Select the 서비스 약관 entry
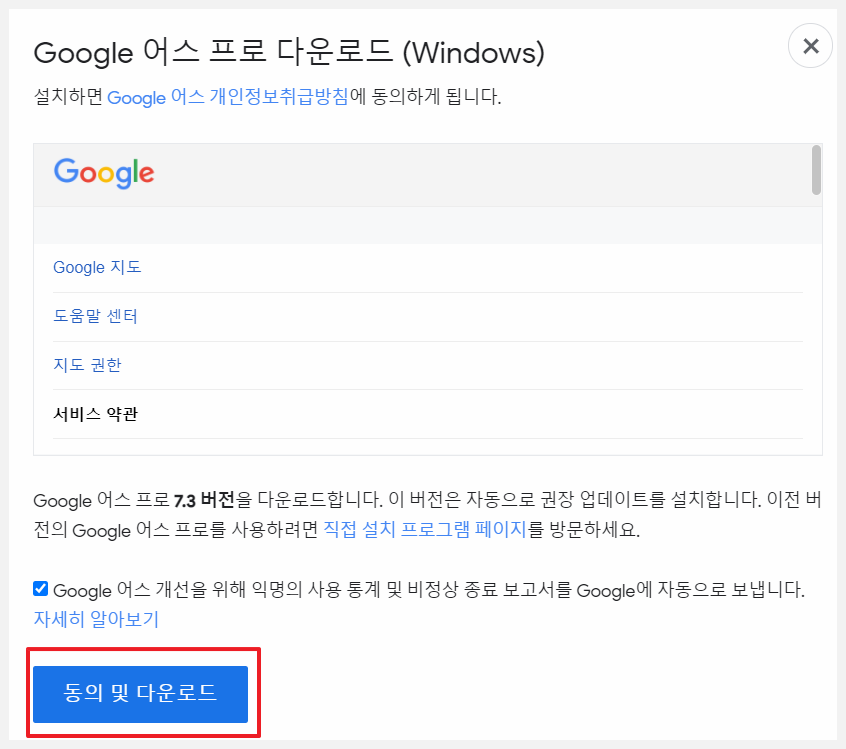This screenshot has width=846, height=749. tap(95, 414)
